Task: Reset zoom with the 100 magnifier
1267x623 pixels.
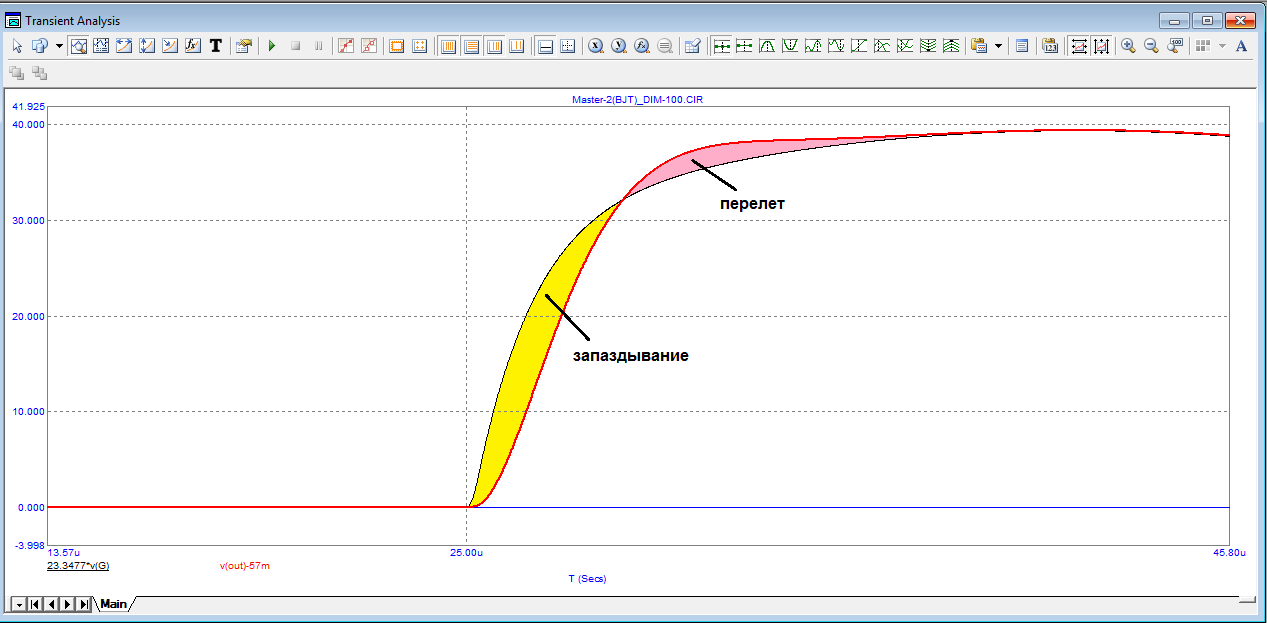Action: 1175,46
